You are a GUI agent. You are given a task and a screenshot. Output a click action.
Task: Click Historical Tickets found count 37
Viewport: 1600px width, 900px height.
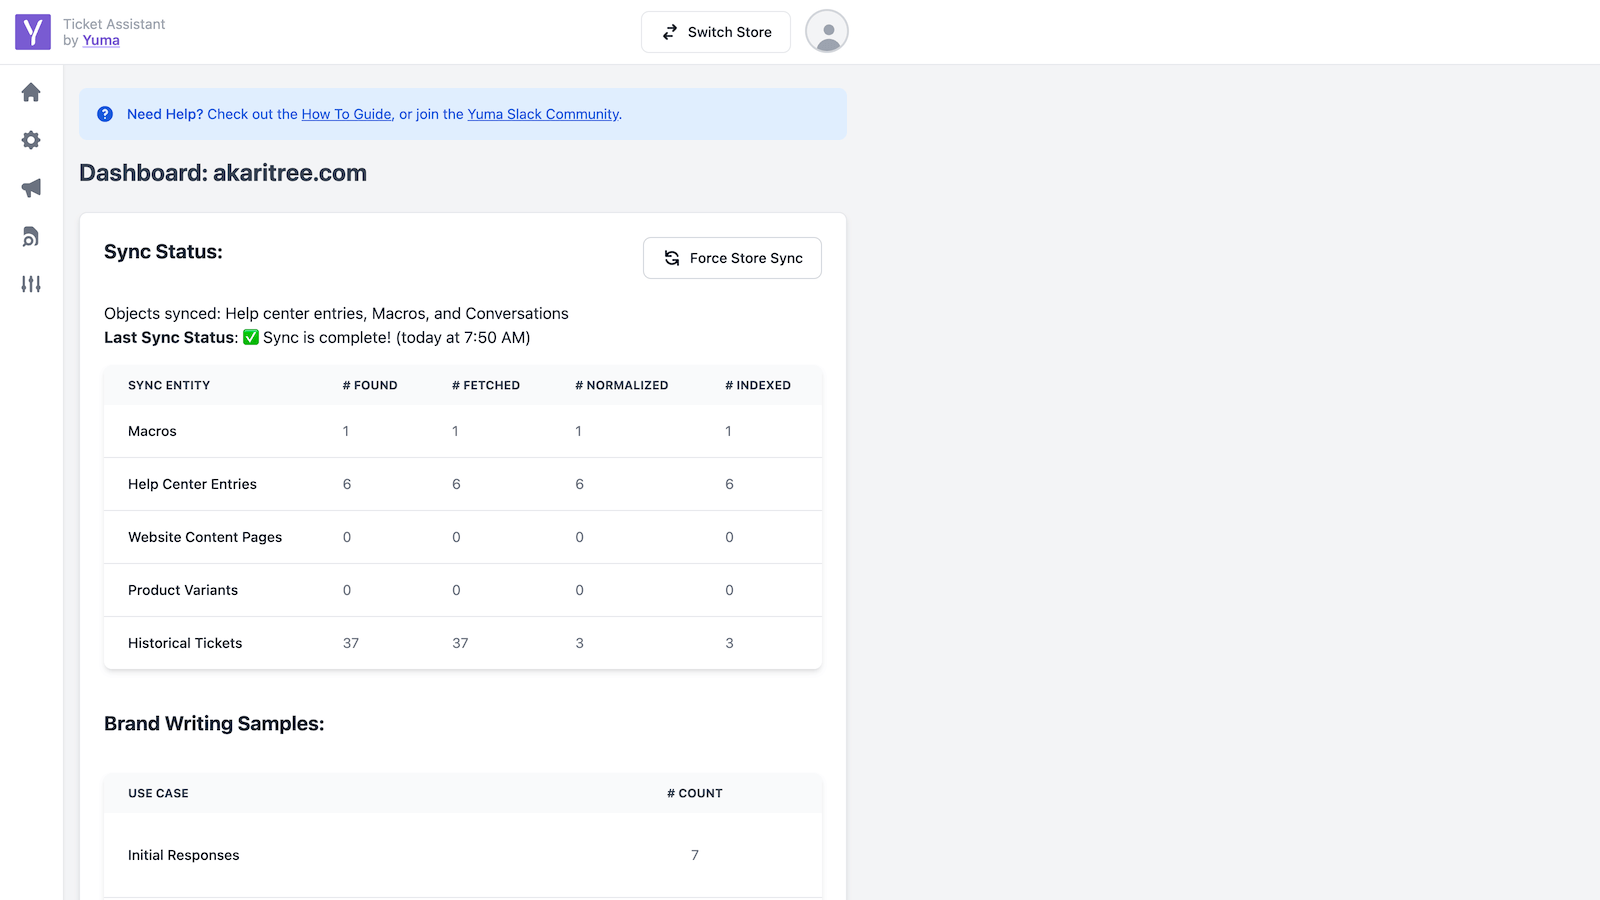(x=351, y=643)
